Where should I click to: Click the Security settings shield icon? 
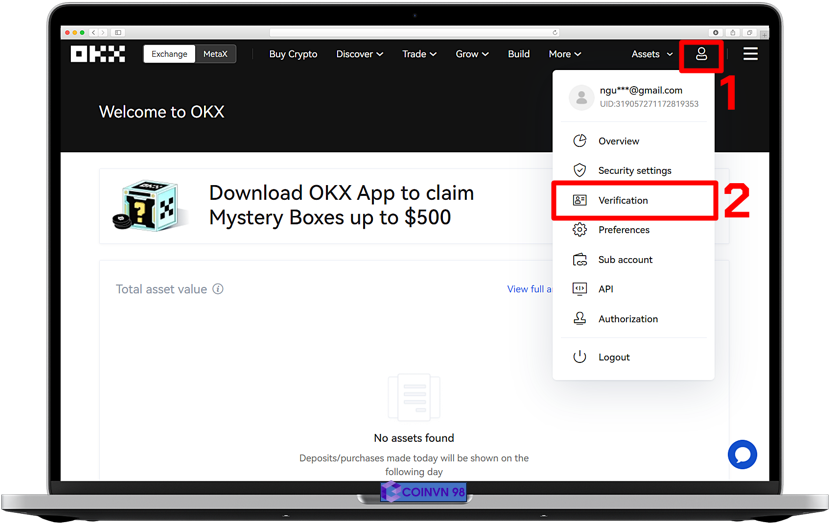click(x=579, y=171)
